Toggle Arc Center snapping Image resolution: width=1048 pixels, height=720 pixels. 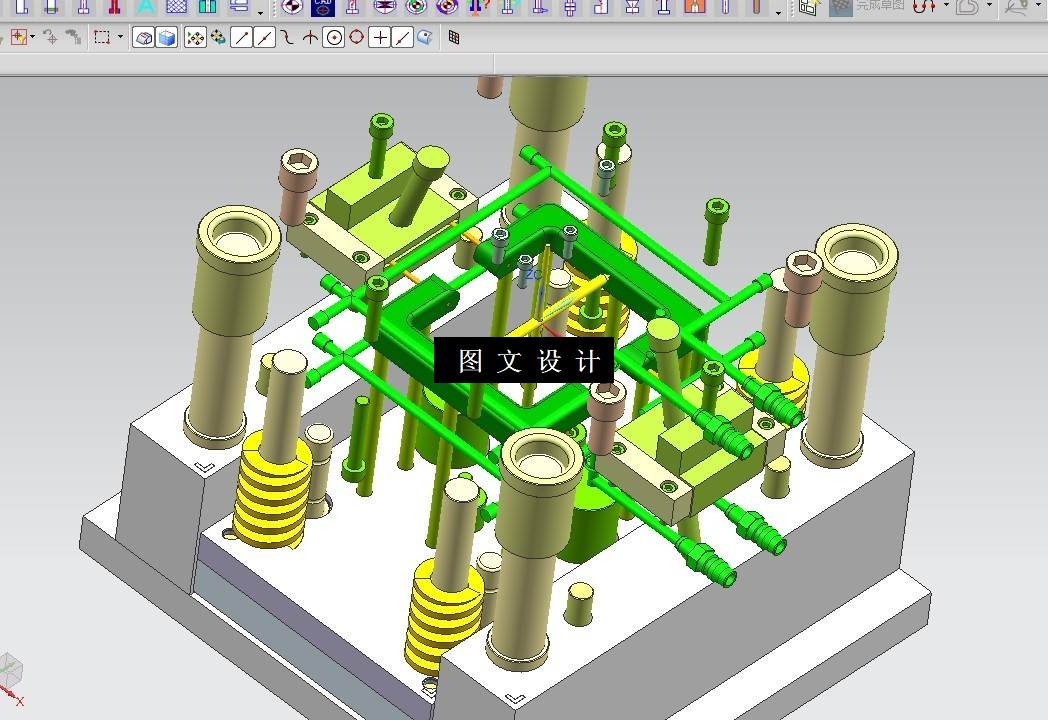[334, 38]
